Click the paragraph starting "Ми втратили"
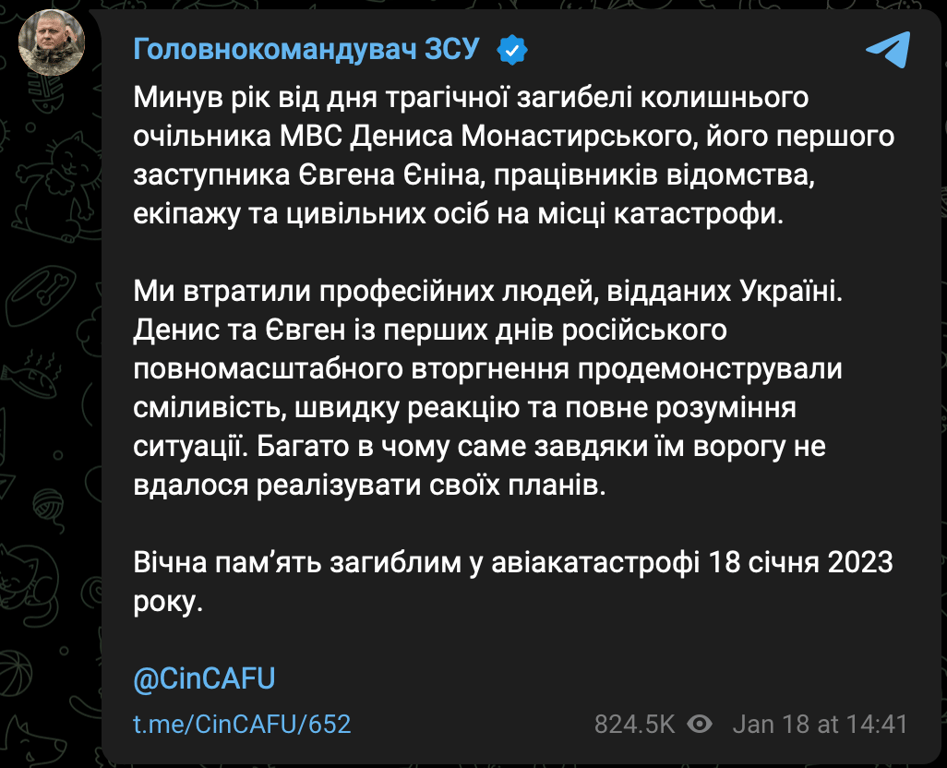947x768 pixels. 480,391
